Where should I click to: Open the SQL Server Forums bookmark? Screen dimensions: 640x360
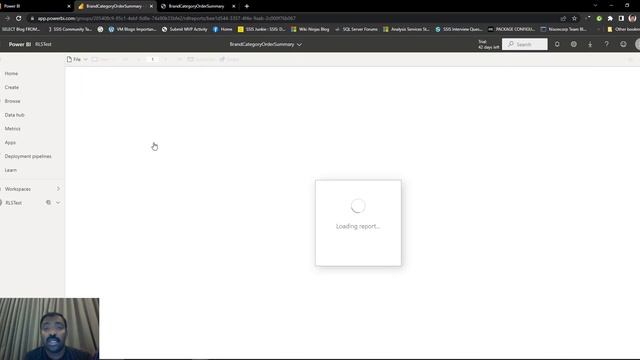356,29
